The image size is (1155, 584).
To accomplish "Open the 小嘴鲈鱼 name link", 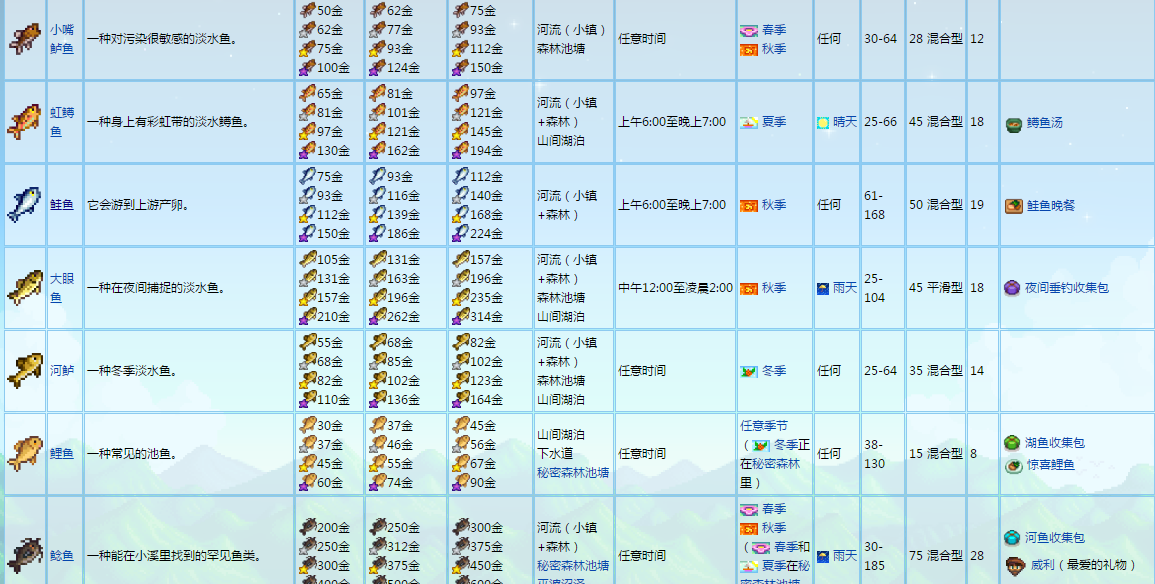I will point(62,39).
